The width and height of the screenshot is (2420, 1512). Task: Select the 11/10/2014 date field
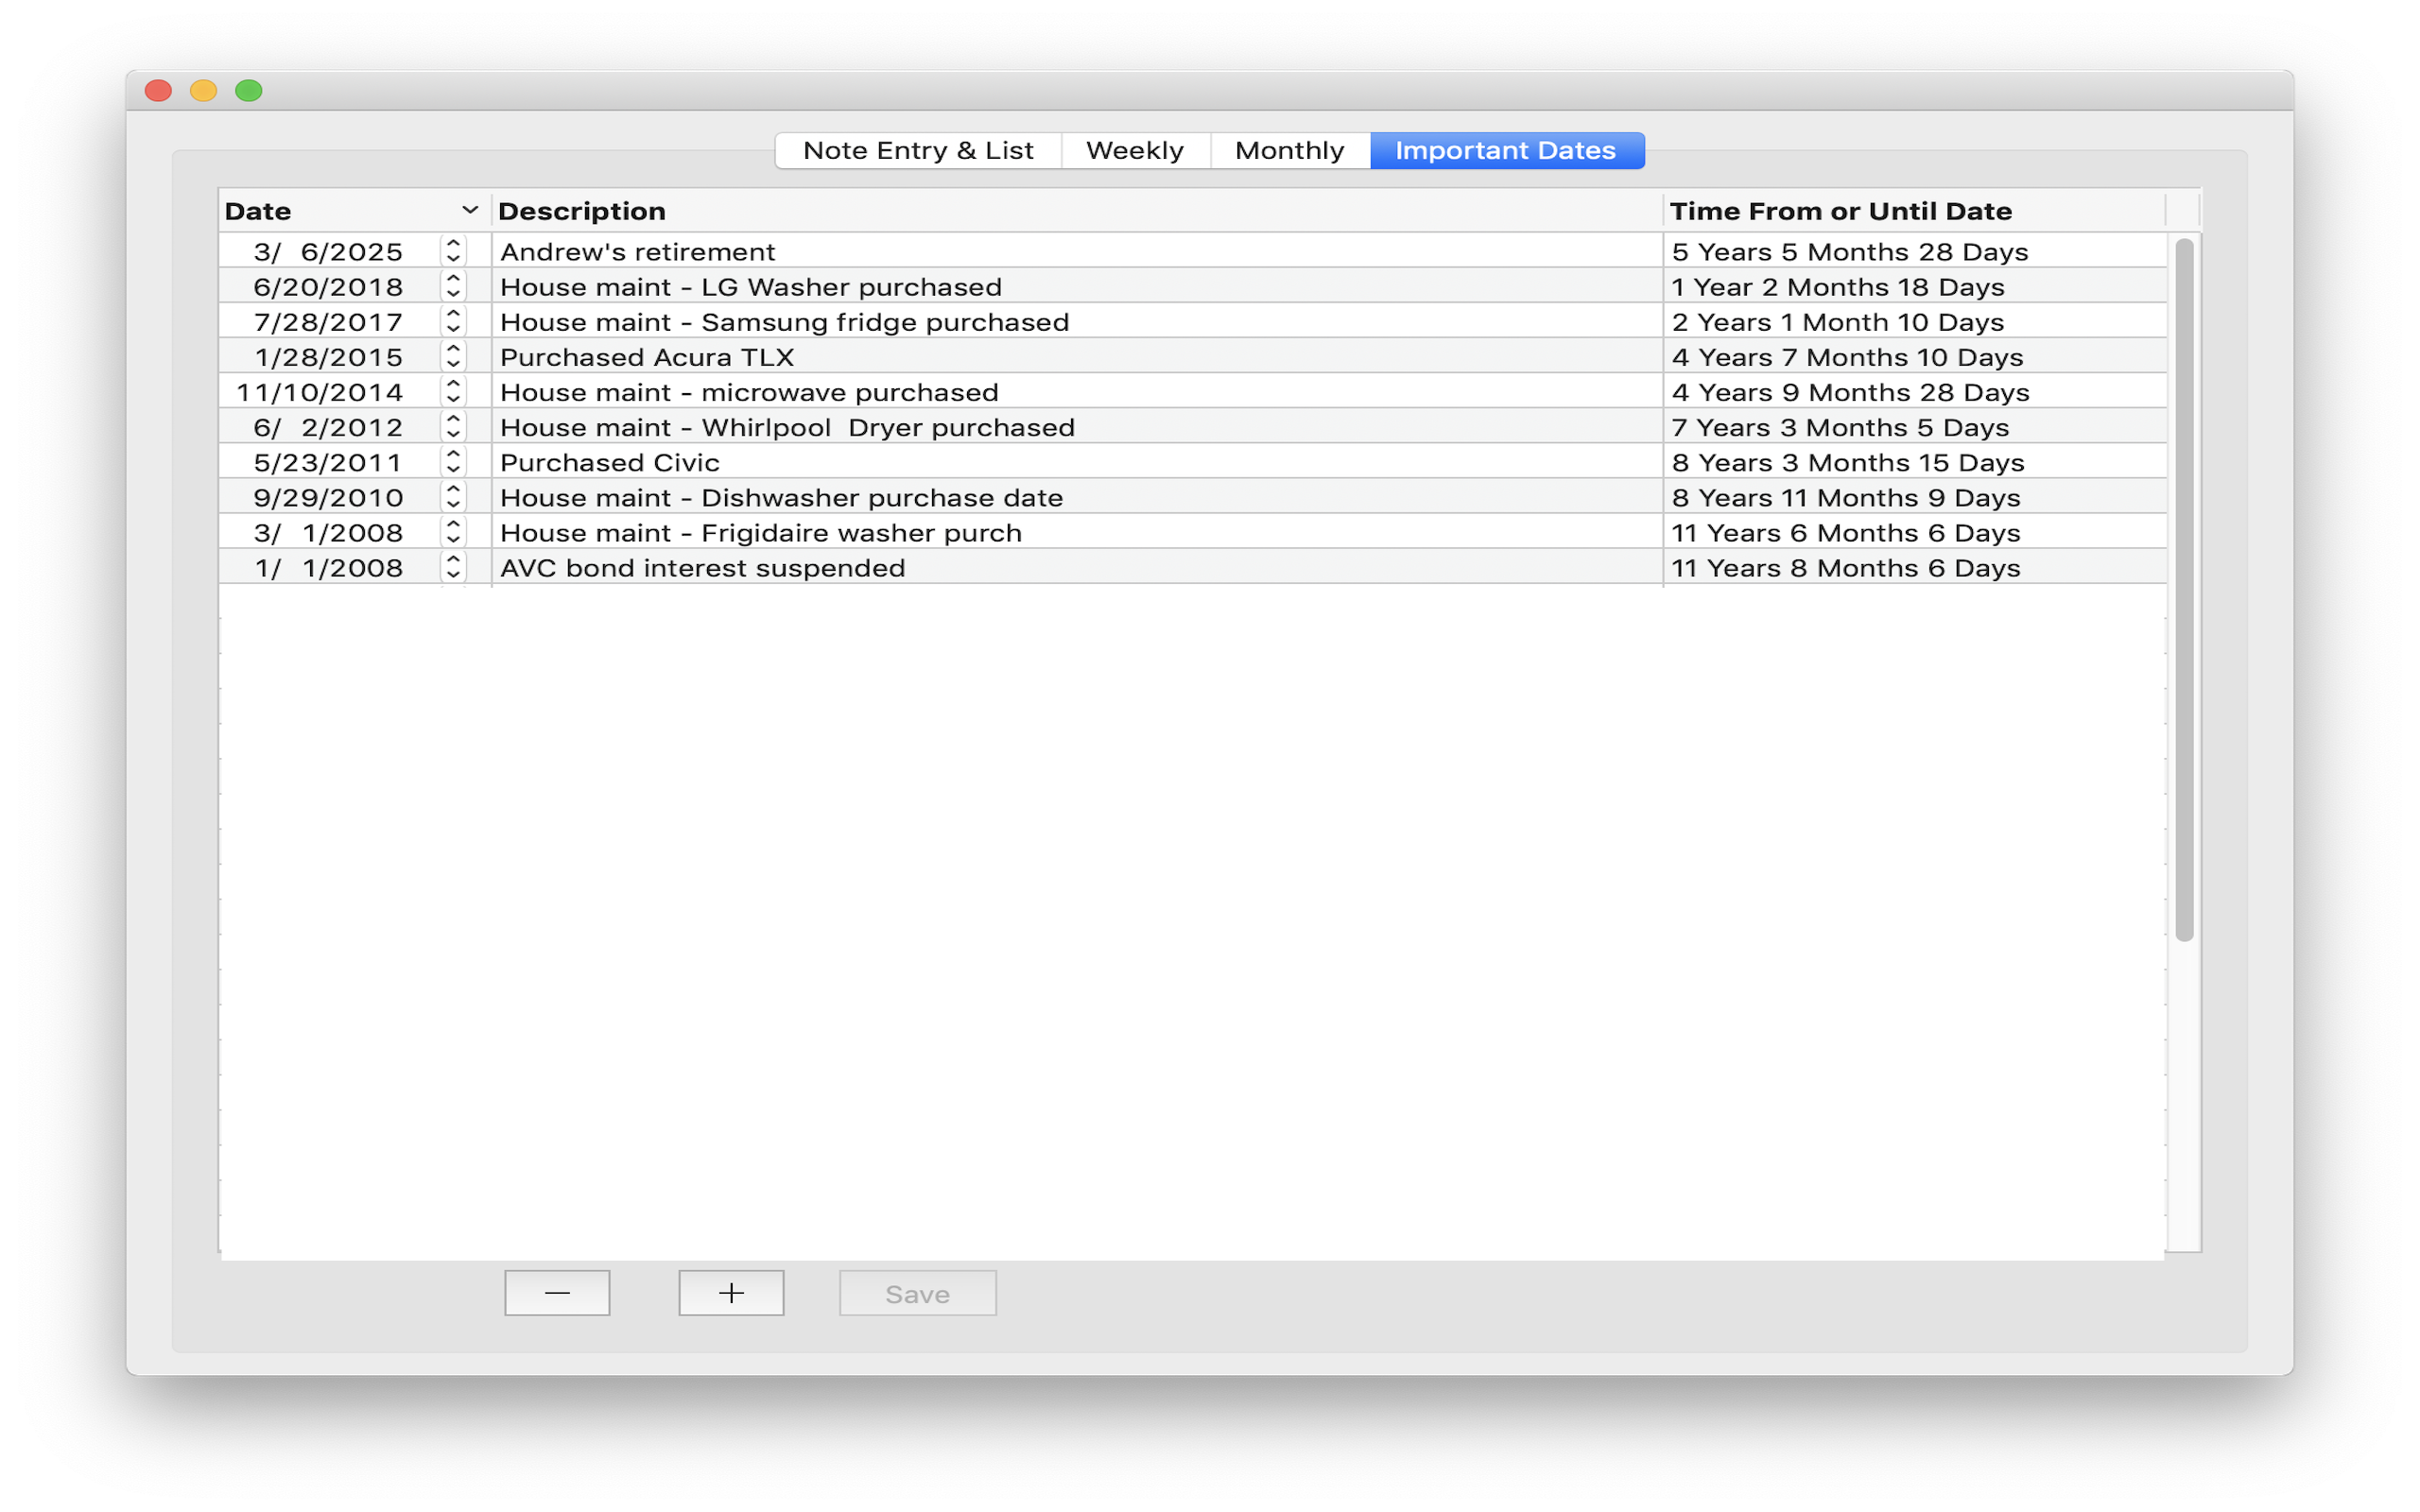click(320, 392)
